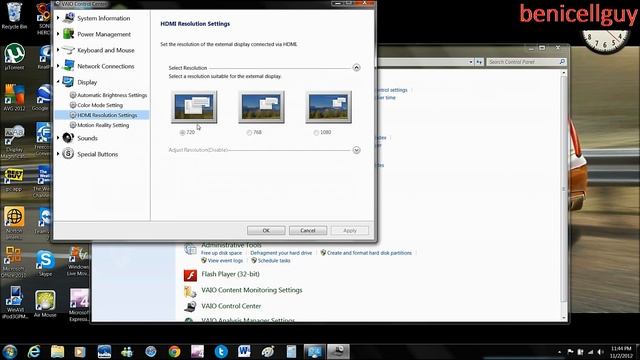
Task: Expand the Special Buttons tree arrow
Action: pyautogui.click(x=58, y=154)
